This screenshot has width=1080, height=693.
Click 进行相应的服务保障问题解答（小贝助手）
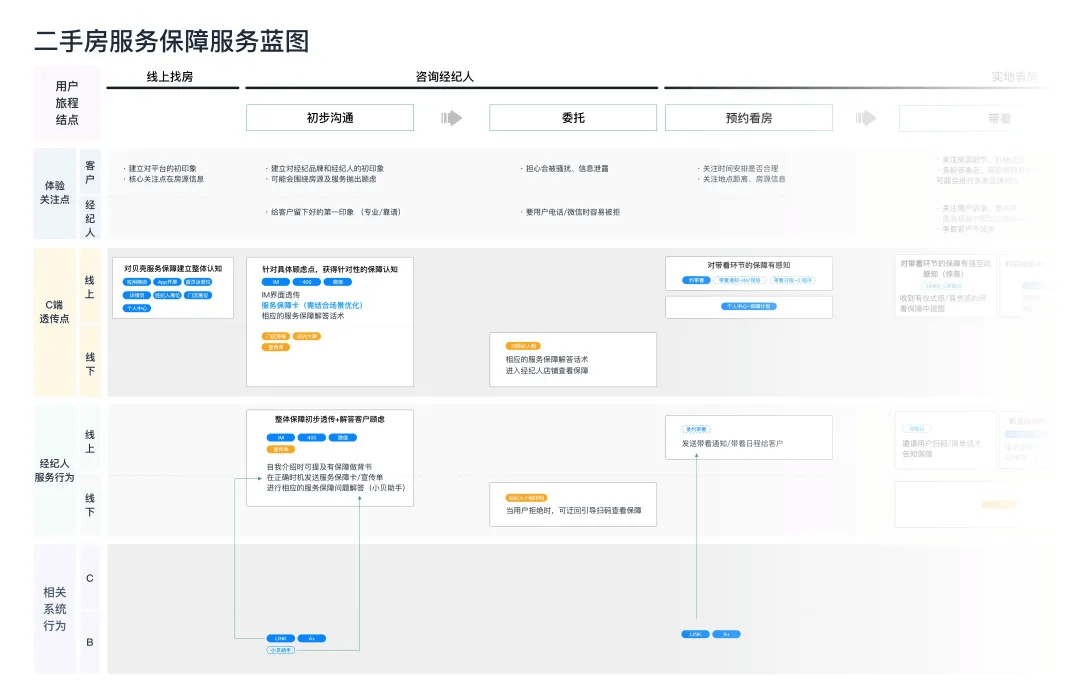pyautogui.click(x=336, y=488)
